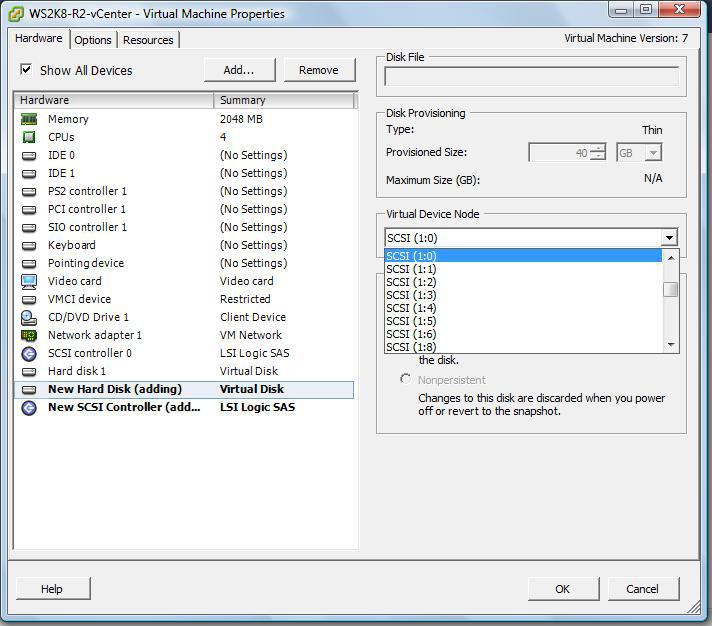The height and width of the screenshot is (626, 712).
Task: Click the 2048 MB memory summary
Action: click(241, 119)
